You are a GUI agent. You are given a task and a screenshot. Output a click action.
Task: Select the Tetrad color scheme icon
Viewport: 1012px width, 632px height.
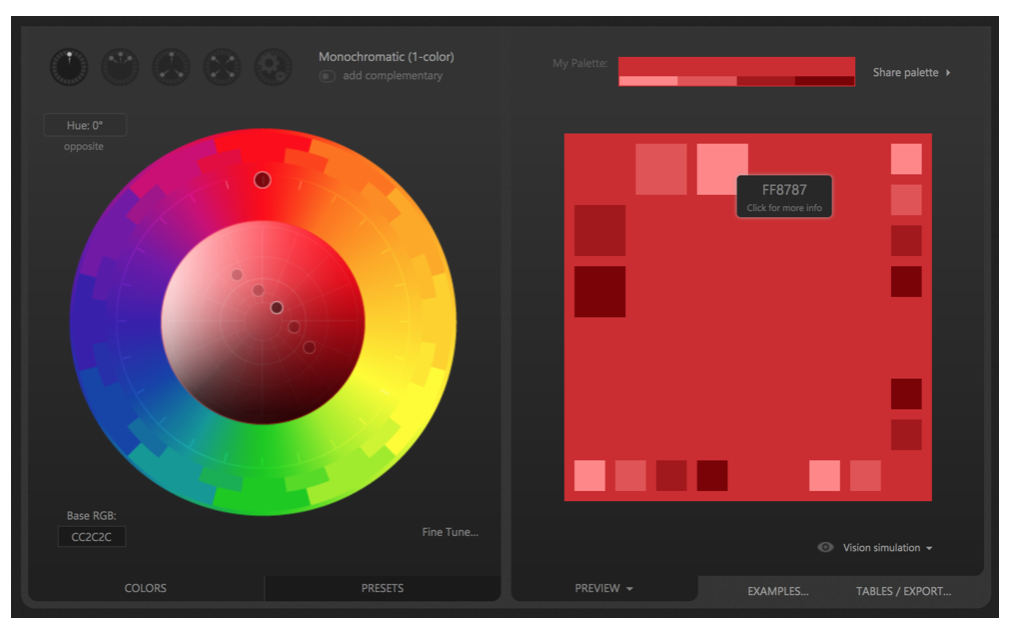pyautogui.click(x=222, y=66)
